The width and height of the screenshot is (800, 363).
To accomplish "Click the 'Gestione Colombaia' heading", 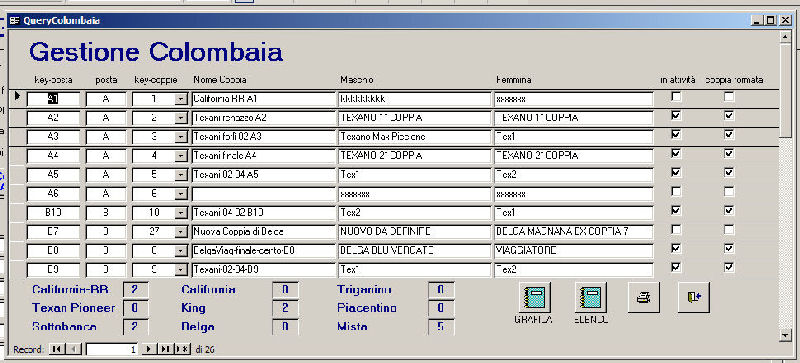I will [156, 52].
